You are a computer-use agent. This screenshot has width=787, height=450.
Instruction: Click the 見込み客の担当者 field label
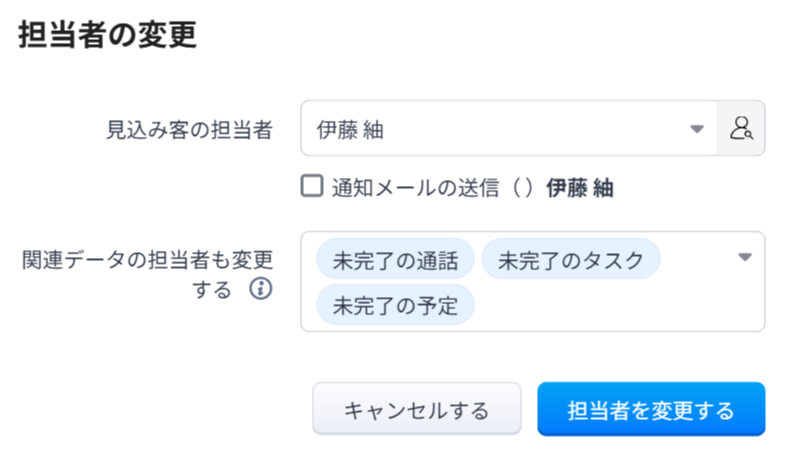point(190,130)
